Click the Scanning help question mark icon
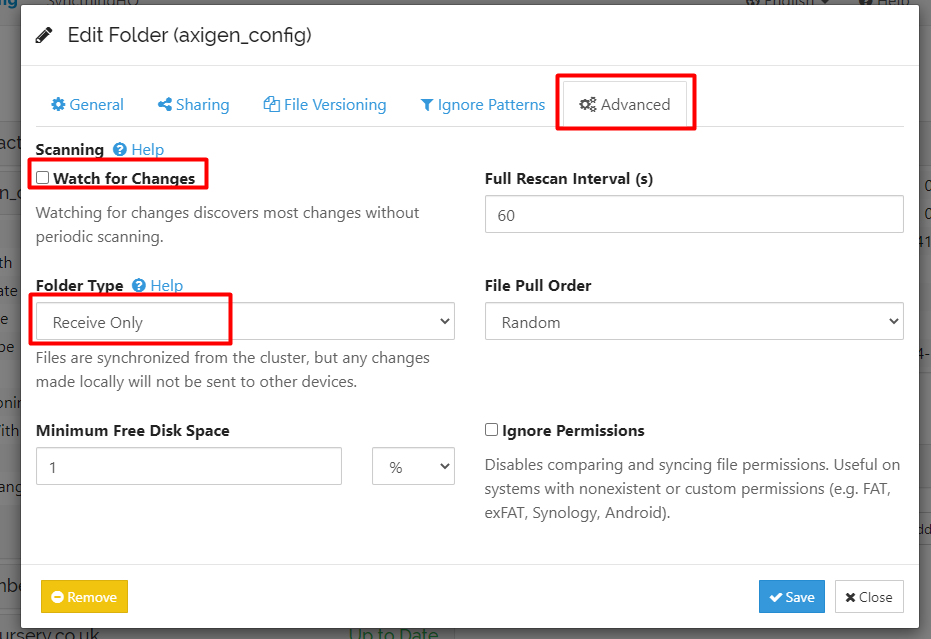 (120, 150)
